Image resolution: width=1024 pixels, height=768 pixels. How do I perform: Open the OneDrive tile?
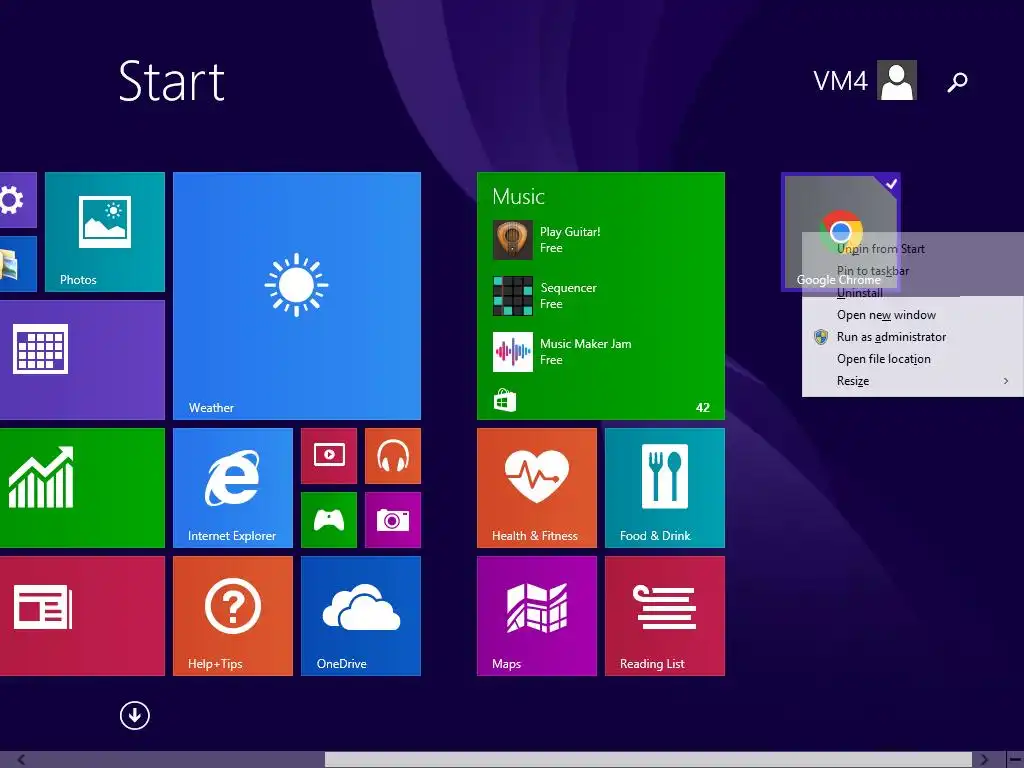[360, 616]
